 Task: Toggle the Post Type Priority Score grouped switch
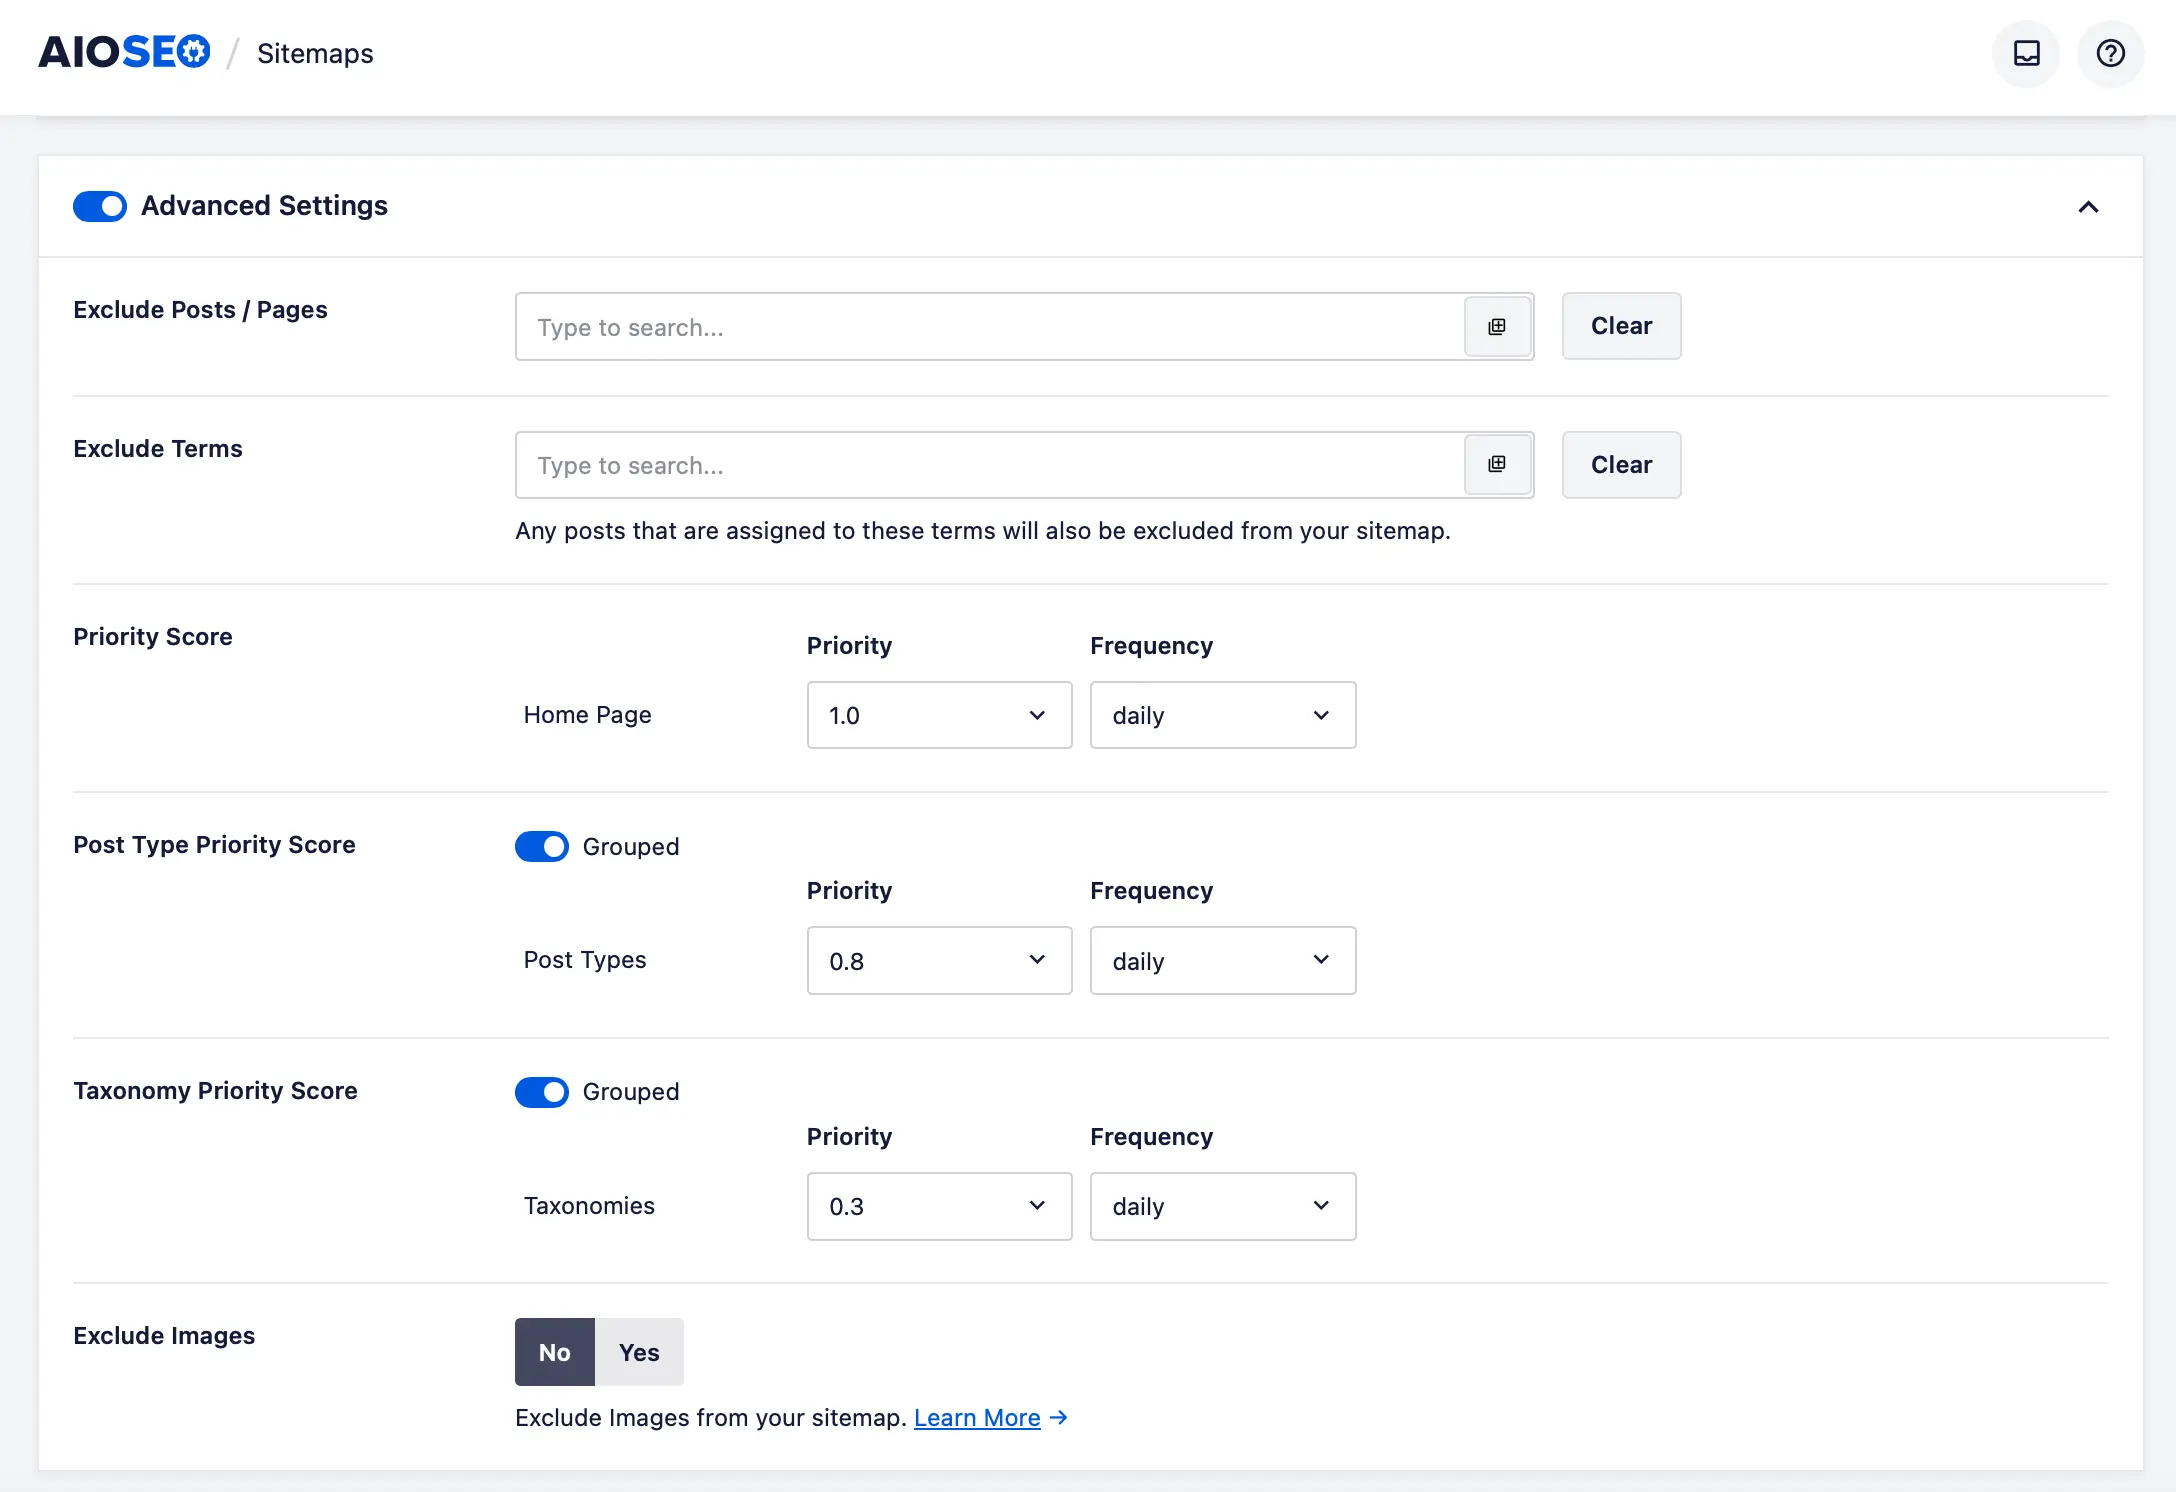click(x=542, y=847)
